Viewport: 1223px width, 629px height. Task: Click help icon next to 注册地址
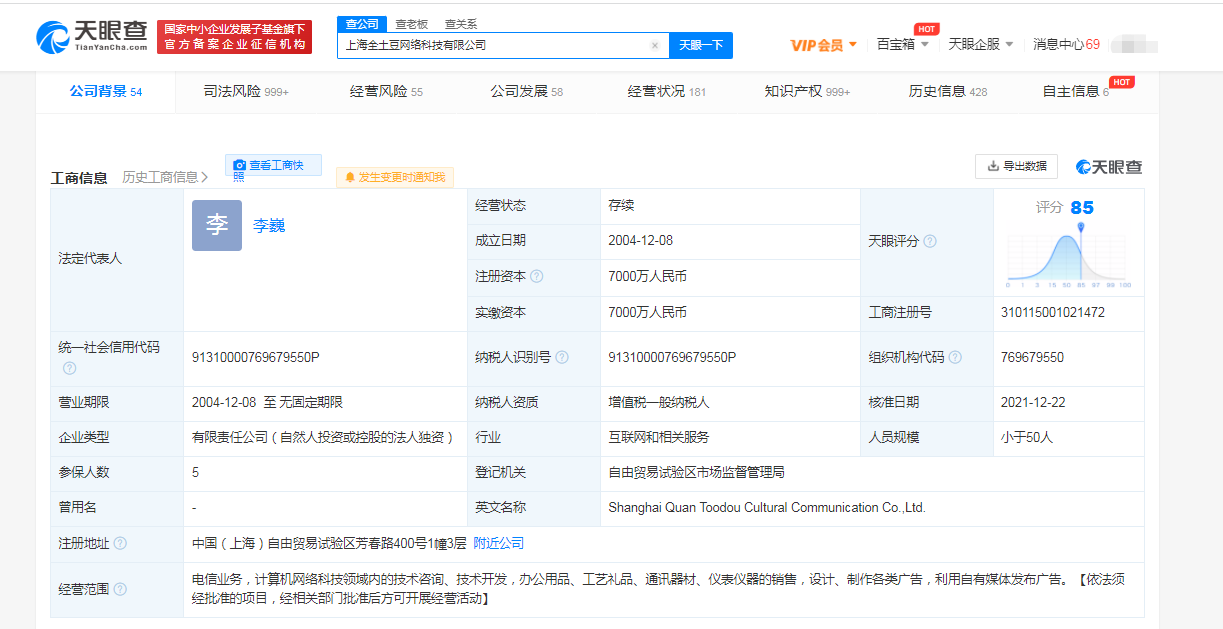(x=120, y=544)
